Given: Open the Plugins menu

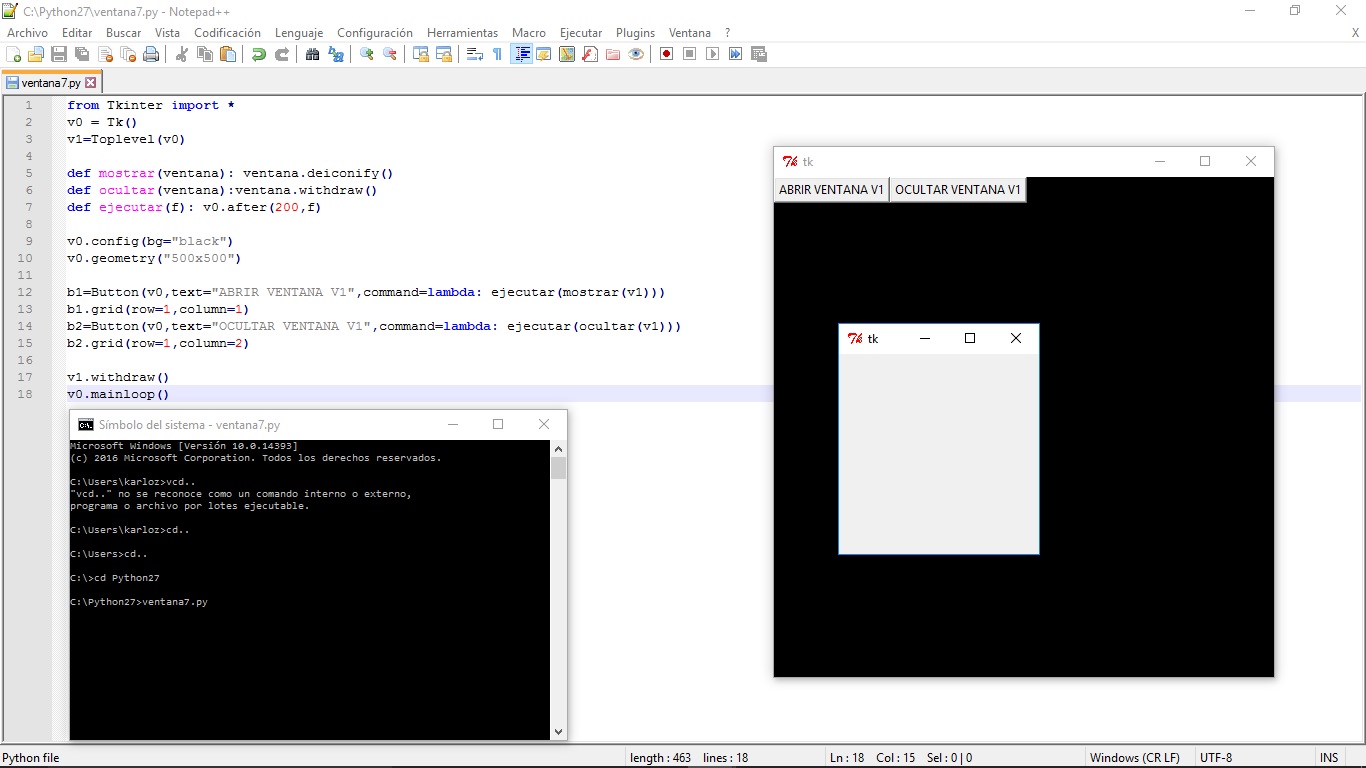Looking at the screenshot, I should (x=635, y=32).
